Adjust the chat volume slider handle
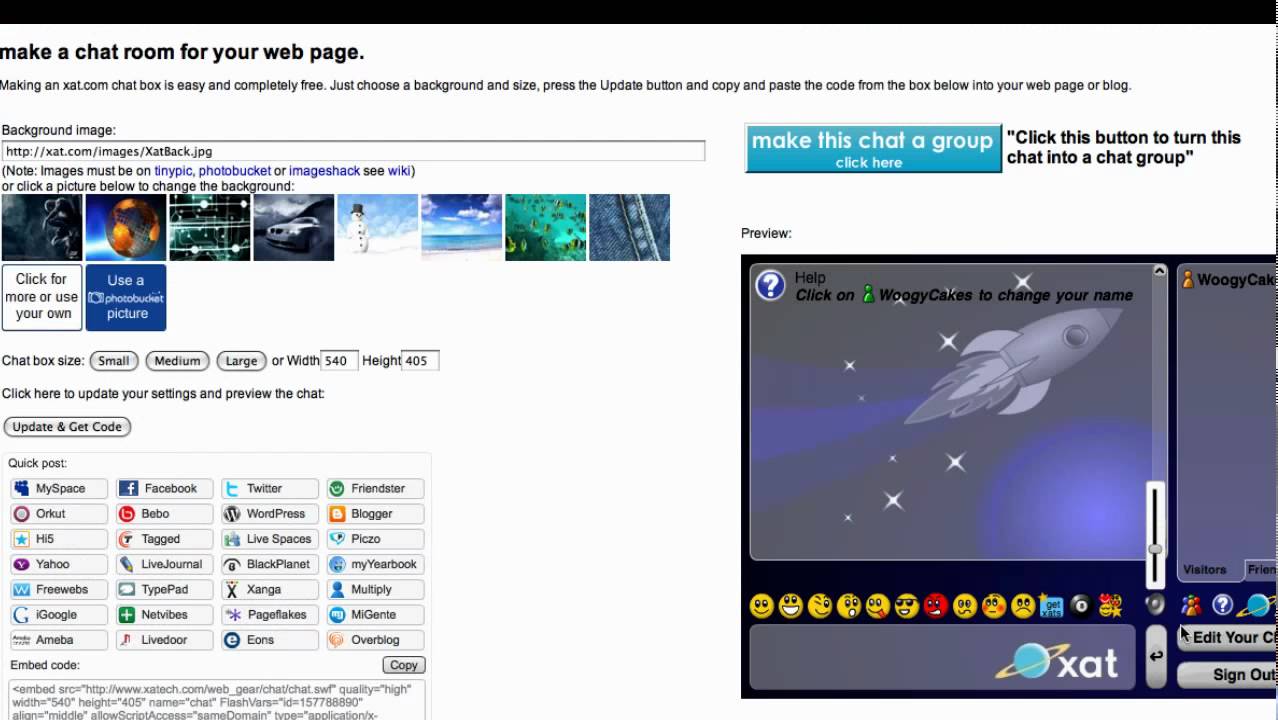1278x720 pixels. pos(1155,549)
